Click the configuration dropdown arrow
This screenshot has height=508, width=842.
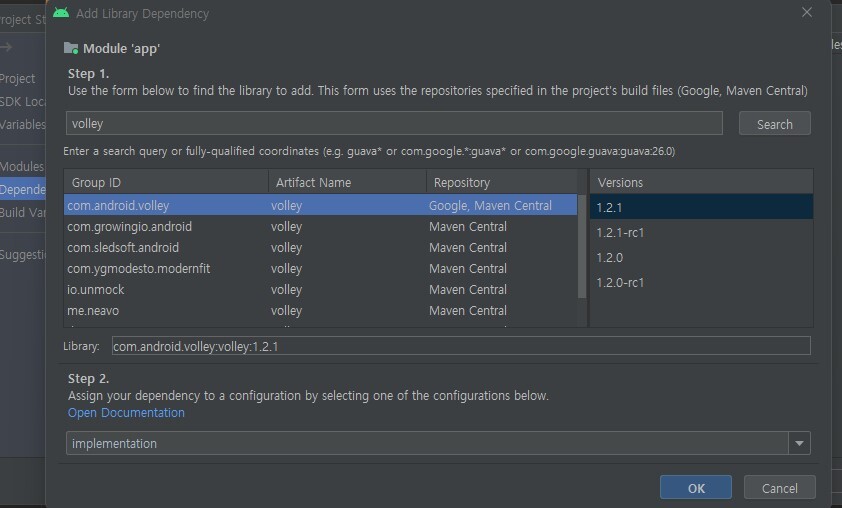click(x=799, y=444)
